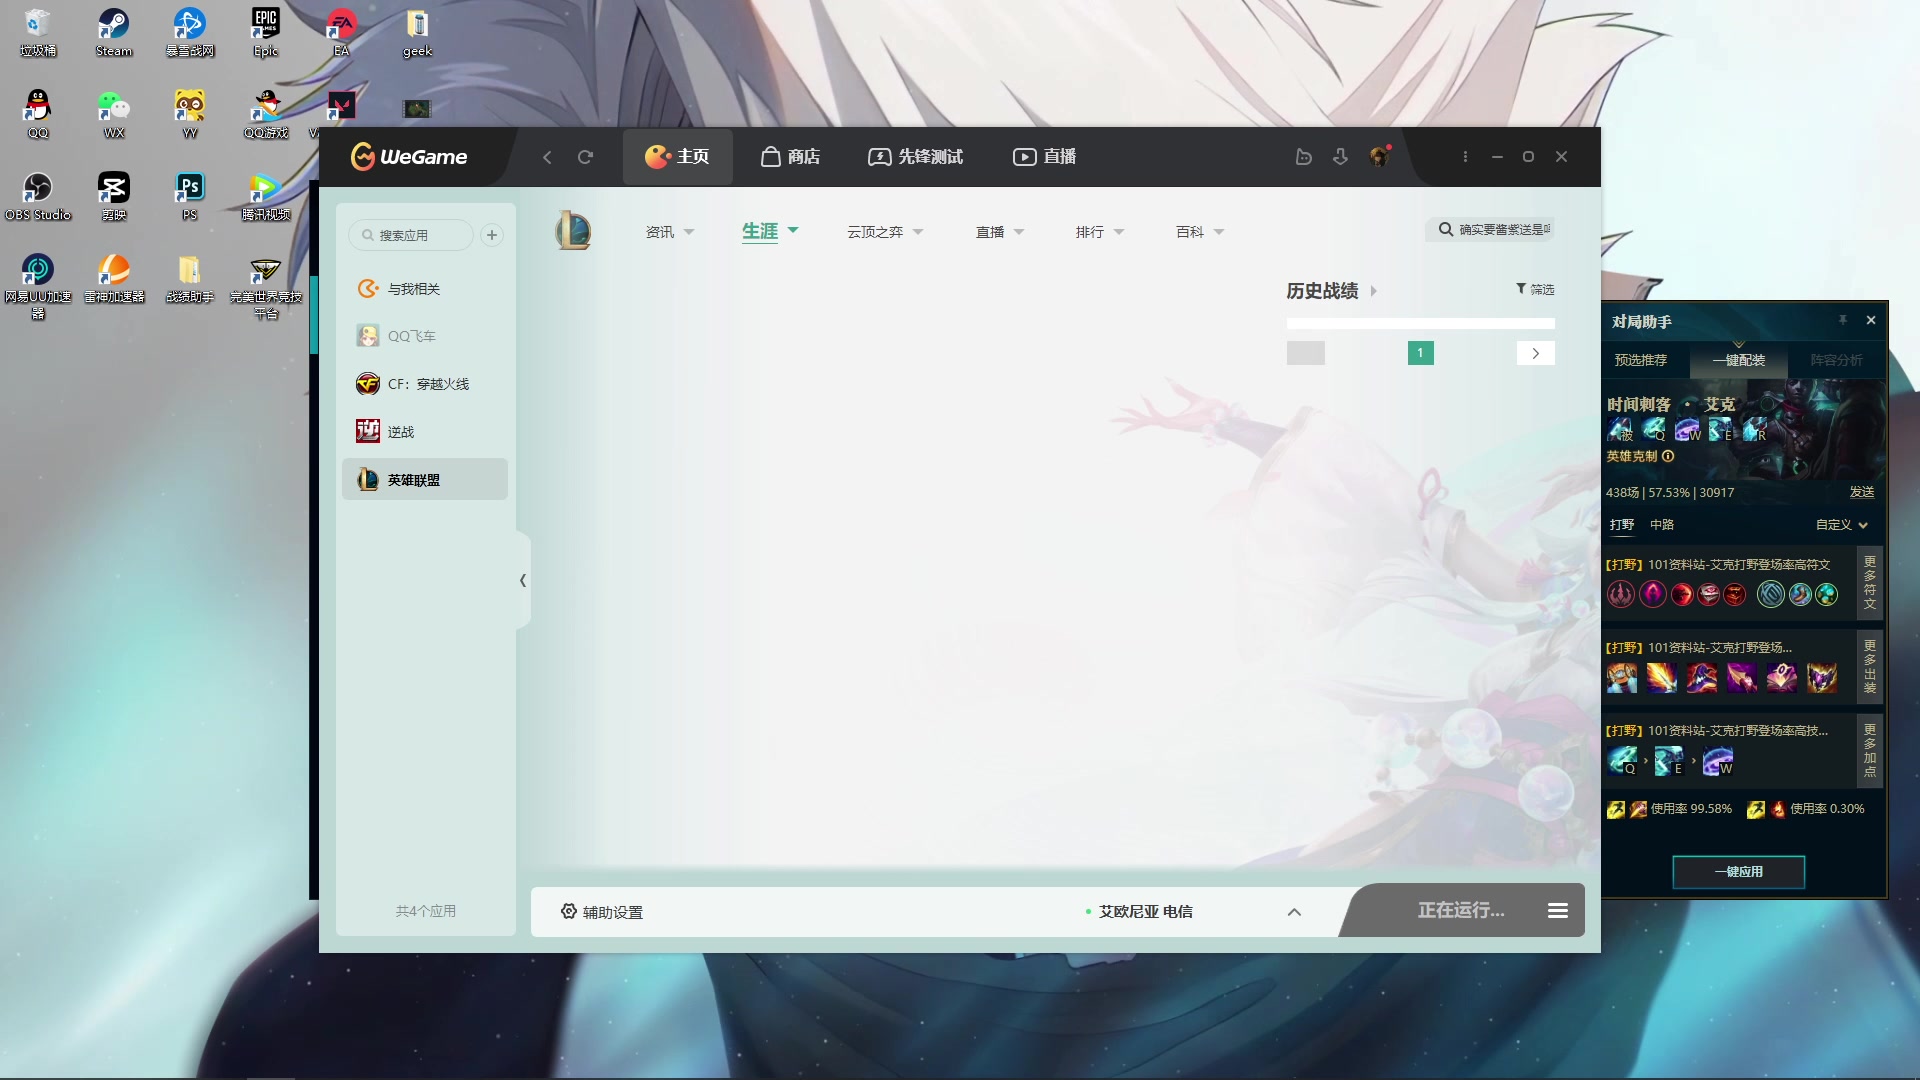Open the 腾讯视频 desktop shortcut

(x=265, y=197)
